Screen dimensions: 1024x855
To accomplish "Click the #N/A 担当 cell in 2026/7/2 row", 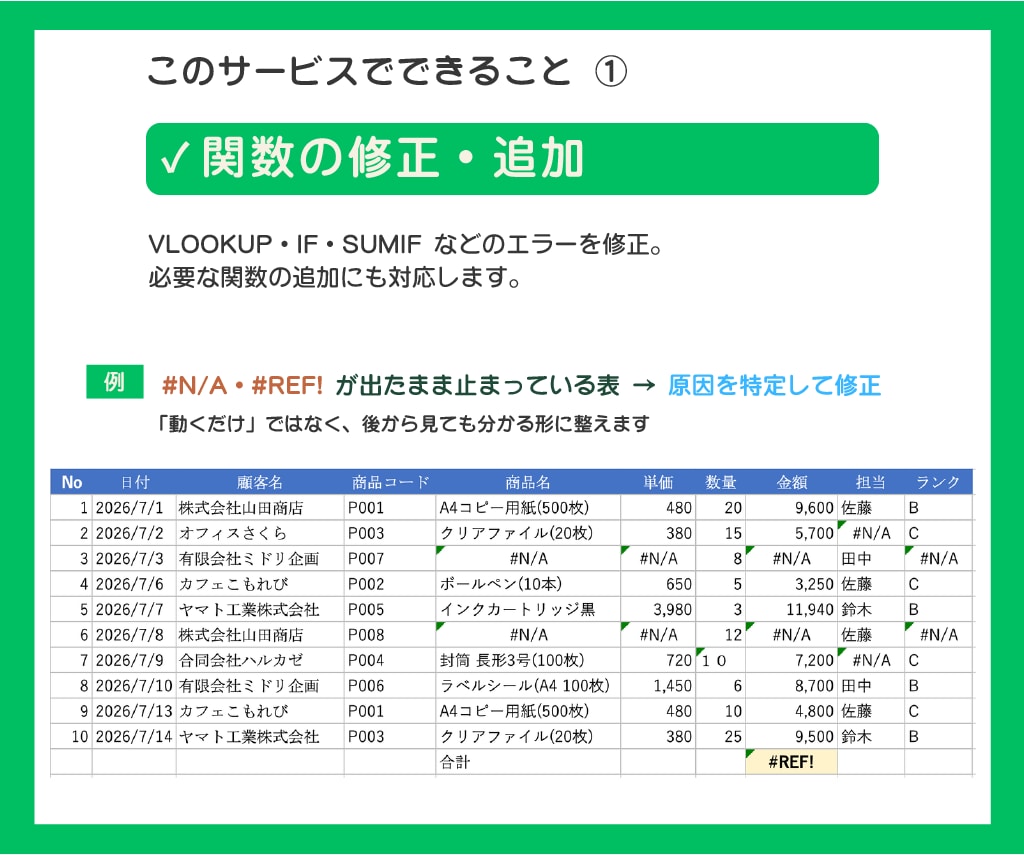I will point(871,533).
